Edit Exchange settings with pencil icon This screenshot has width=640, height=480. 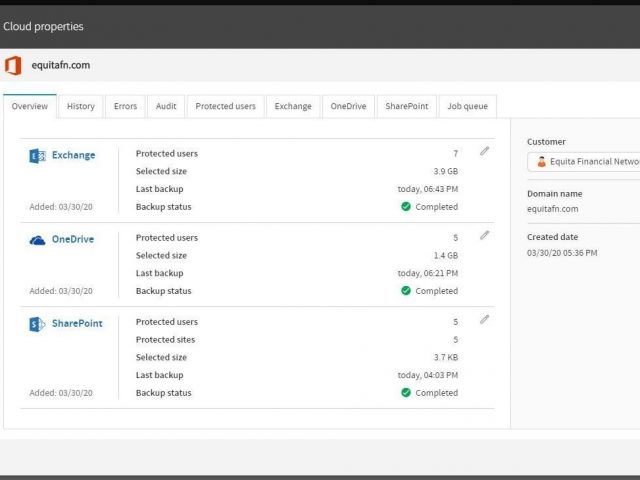pyautogui.click(x=484, y=151)
